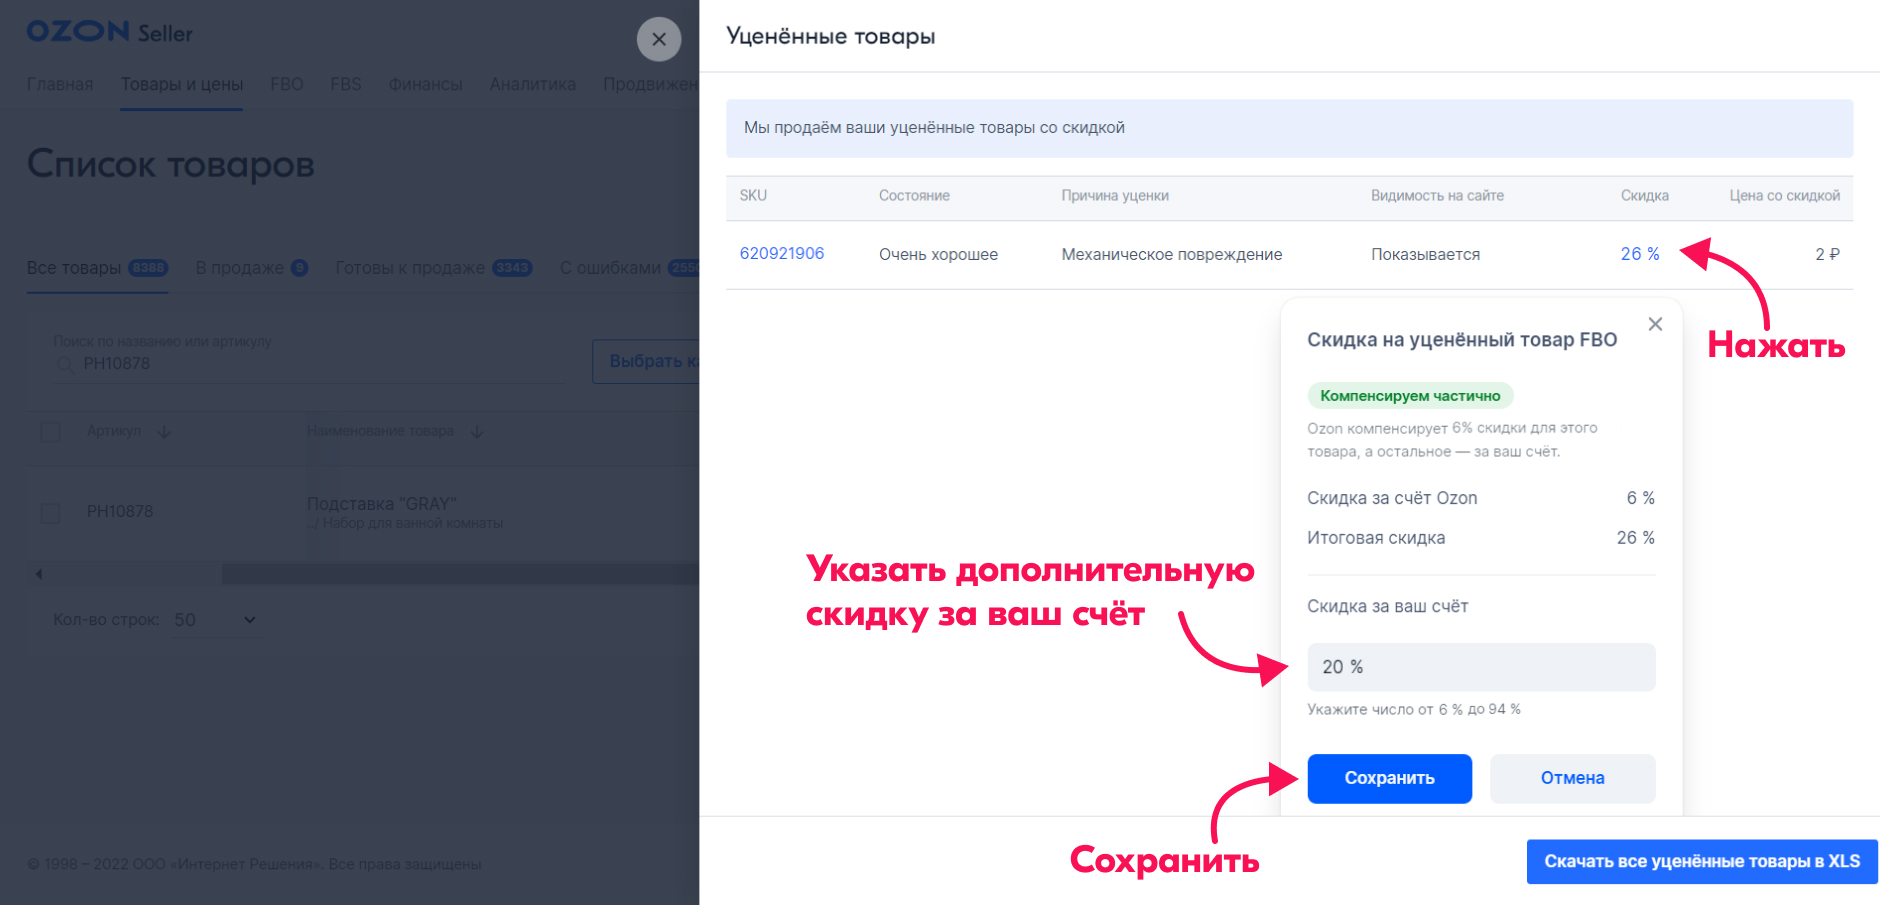Viewport: 1880px width, 905px height.
Task: Click the Компенсируем частично badge
Action: click(x=1410, y=396)
